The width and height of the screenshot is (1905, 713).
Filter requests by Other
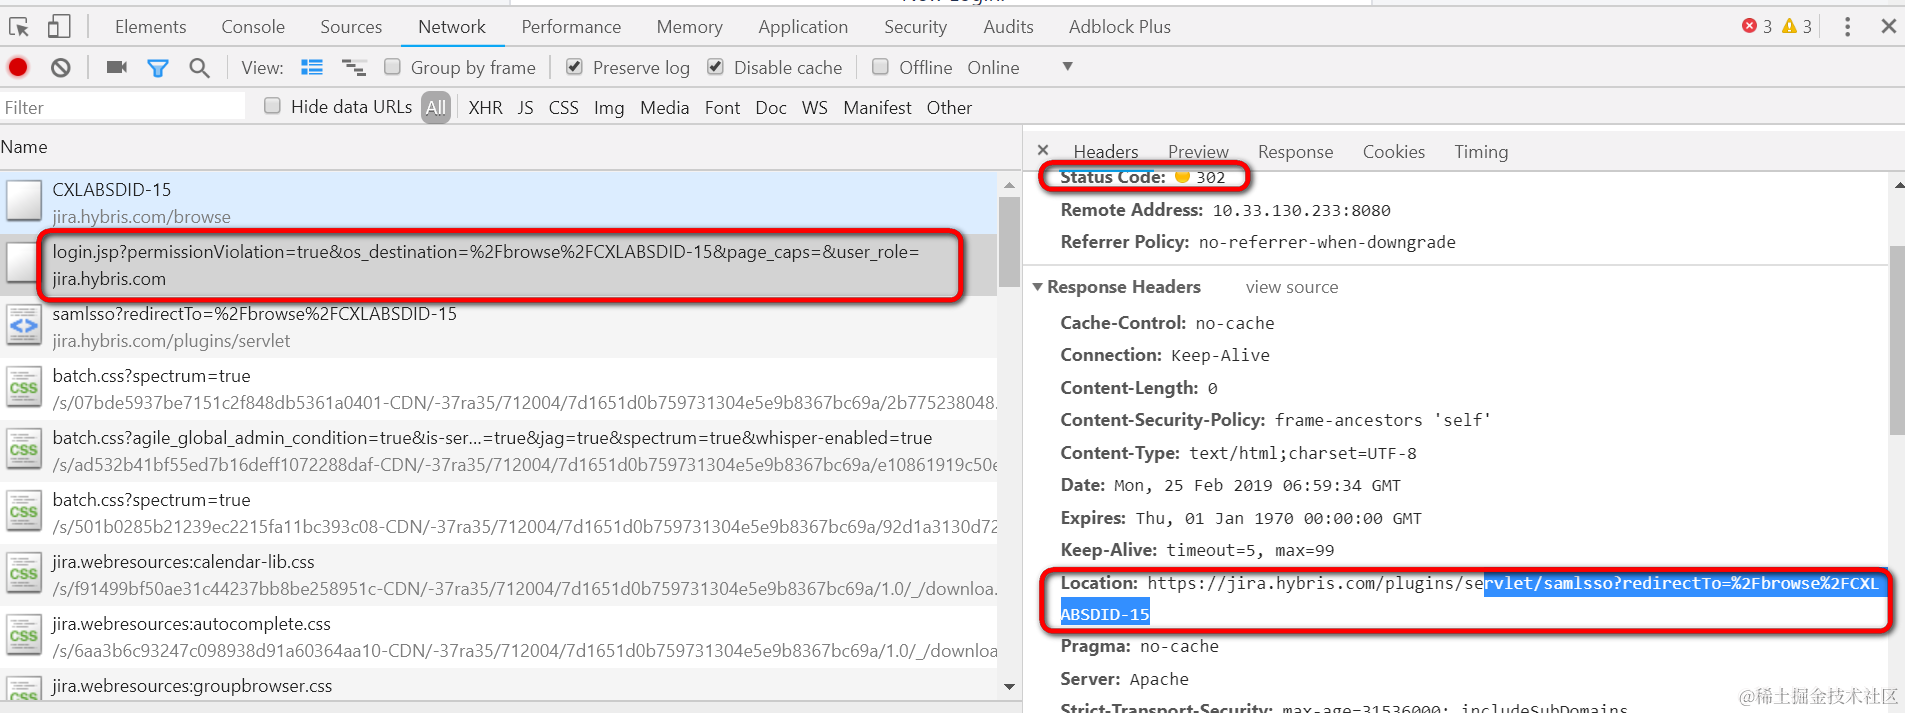tap(949, 107)
